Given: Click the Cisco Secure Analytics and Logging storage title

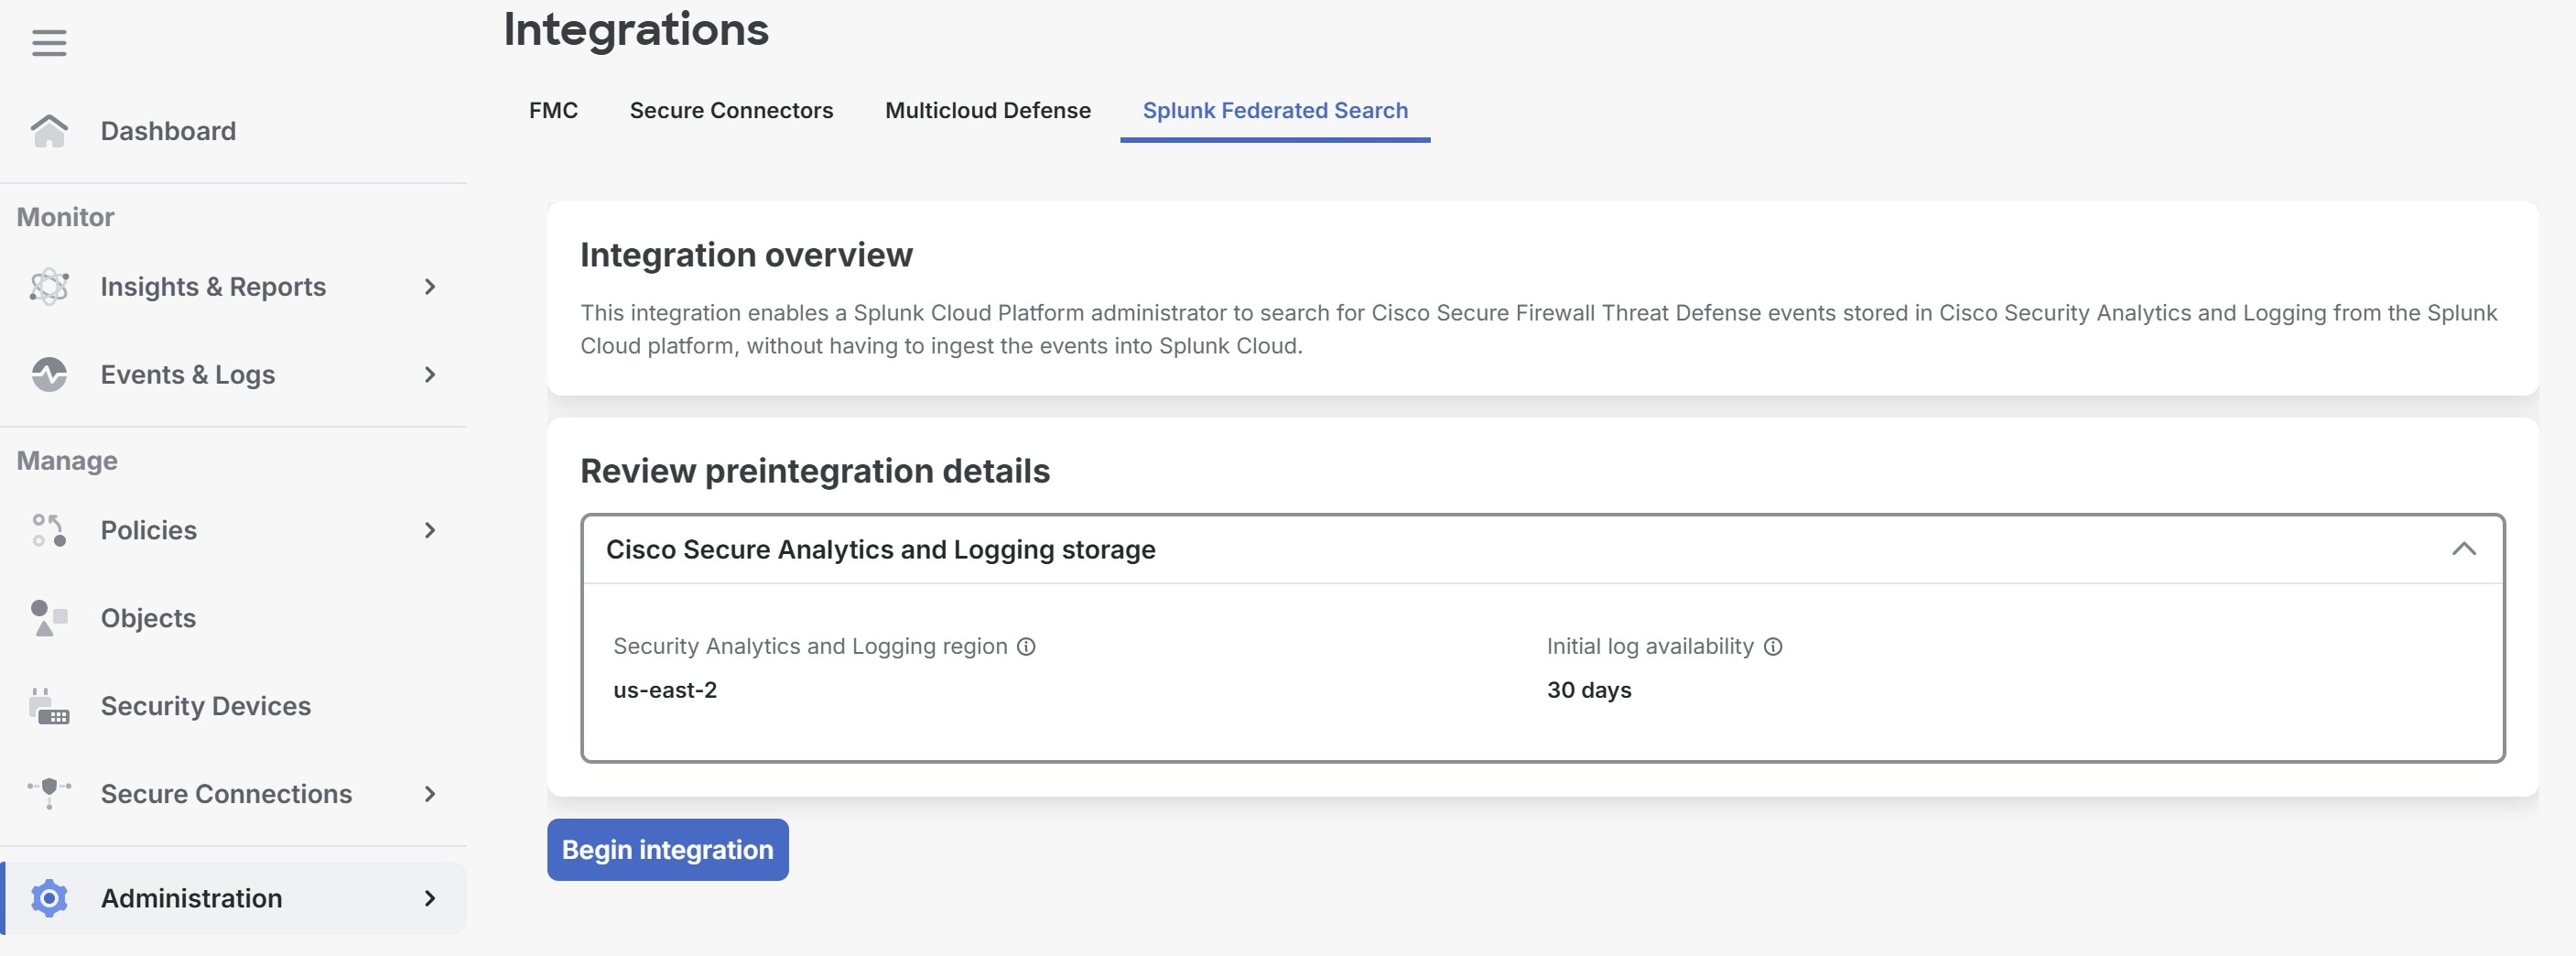Looking at the screenshot, I should coord(881,549).
